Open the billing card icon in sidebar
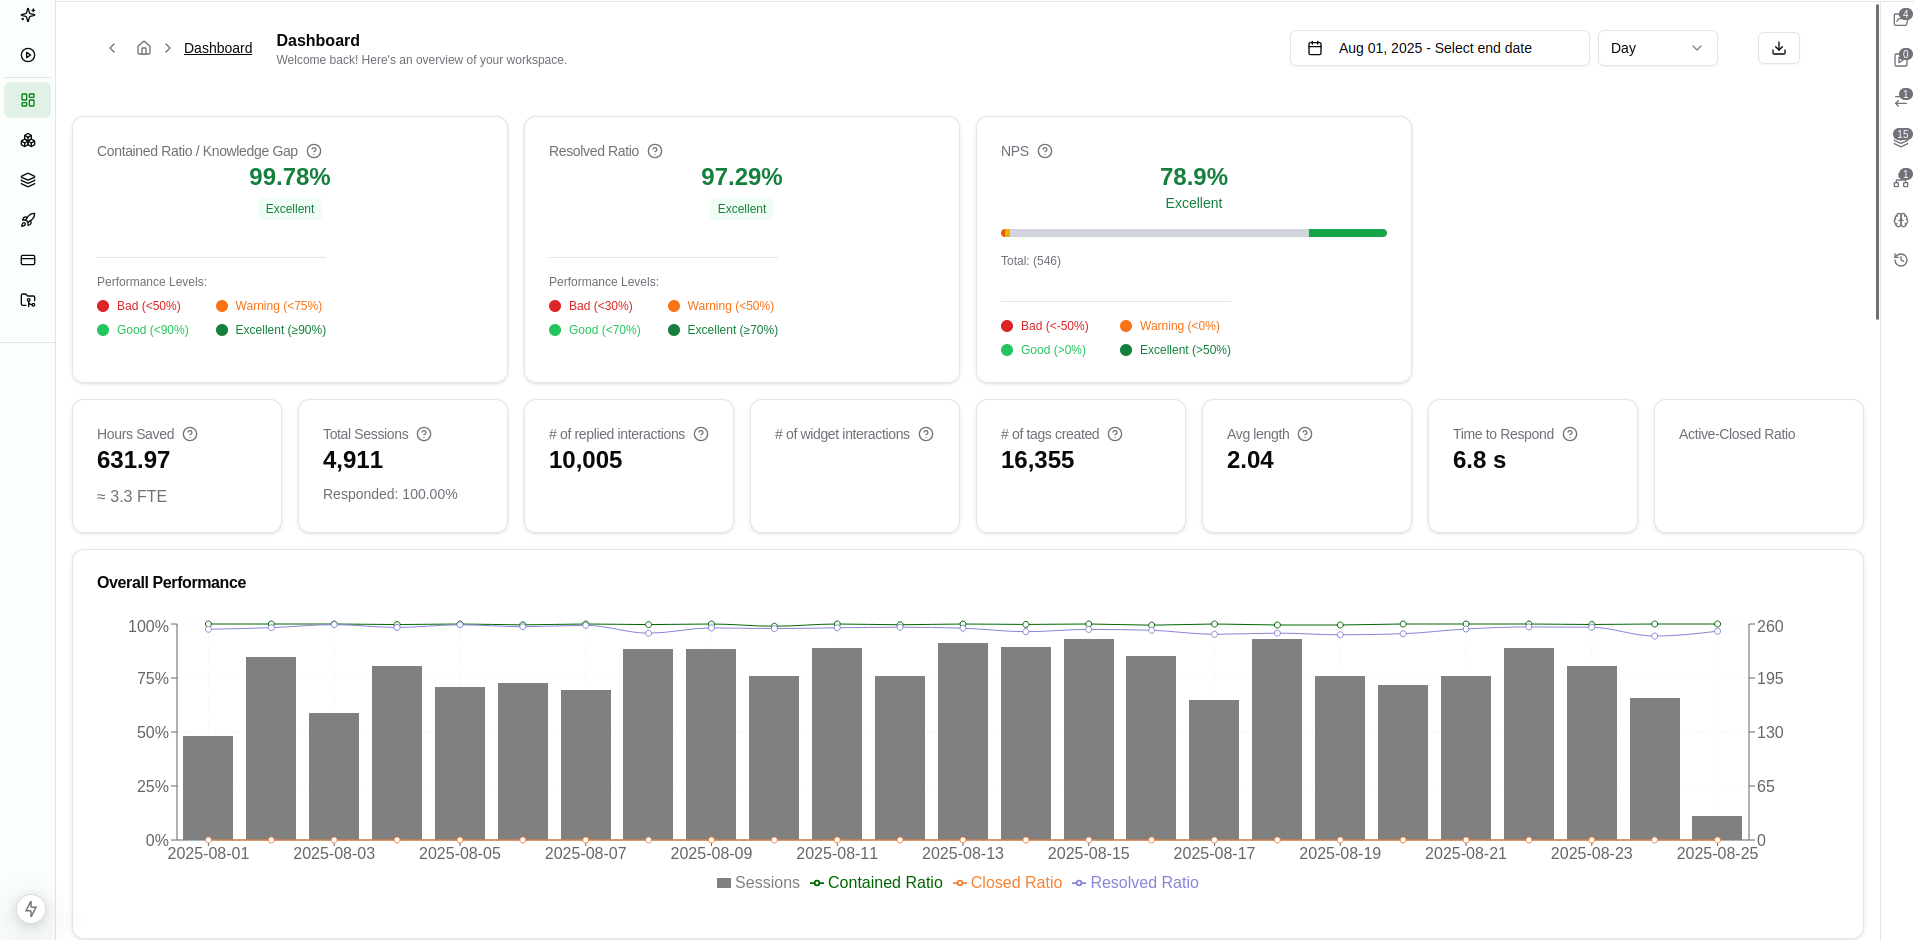The width and height of the screenshot is (1914, 940). 27,260
